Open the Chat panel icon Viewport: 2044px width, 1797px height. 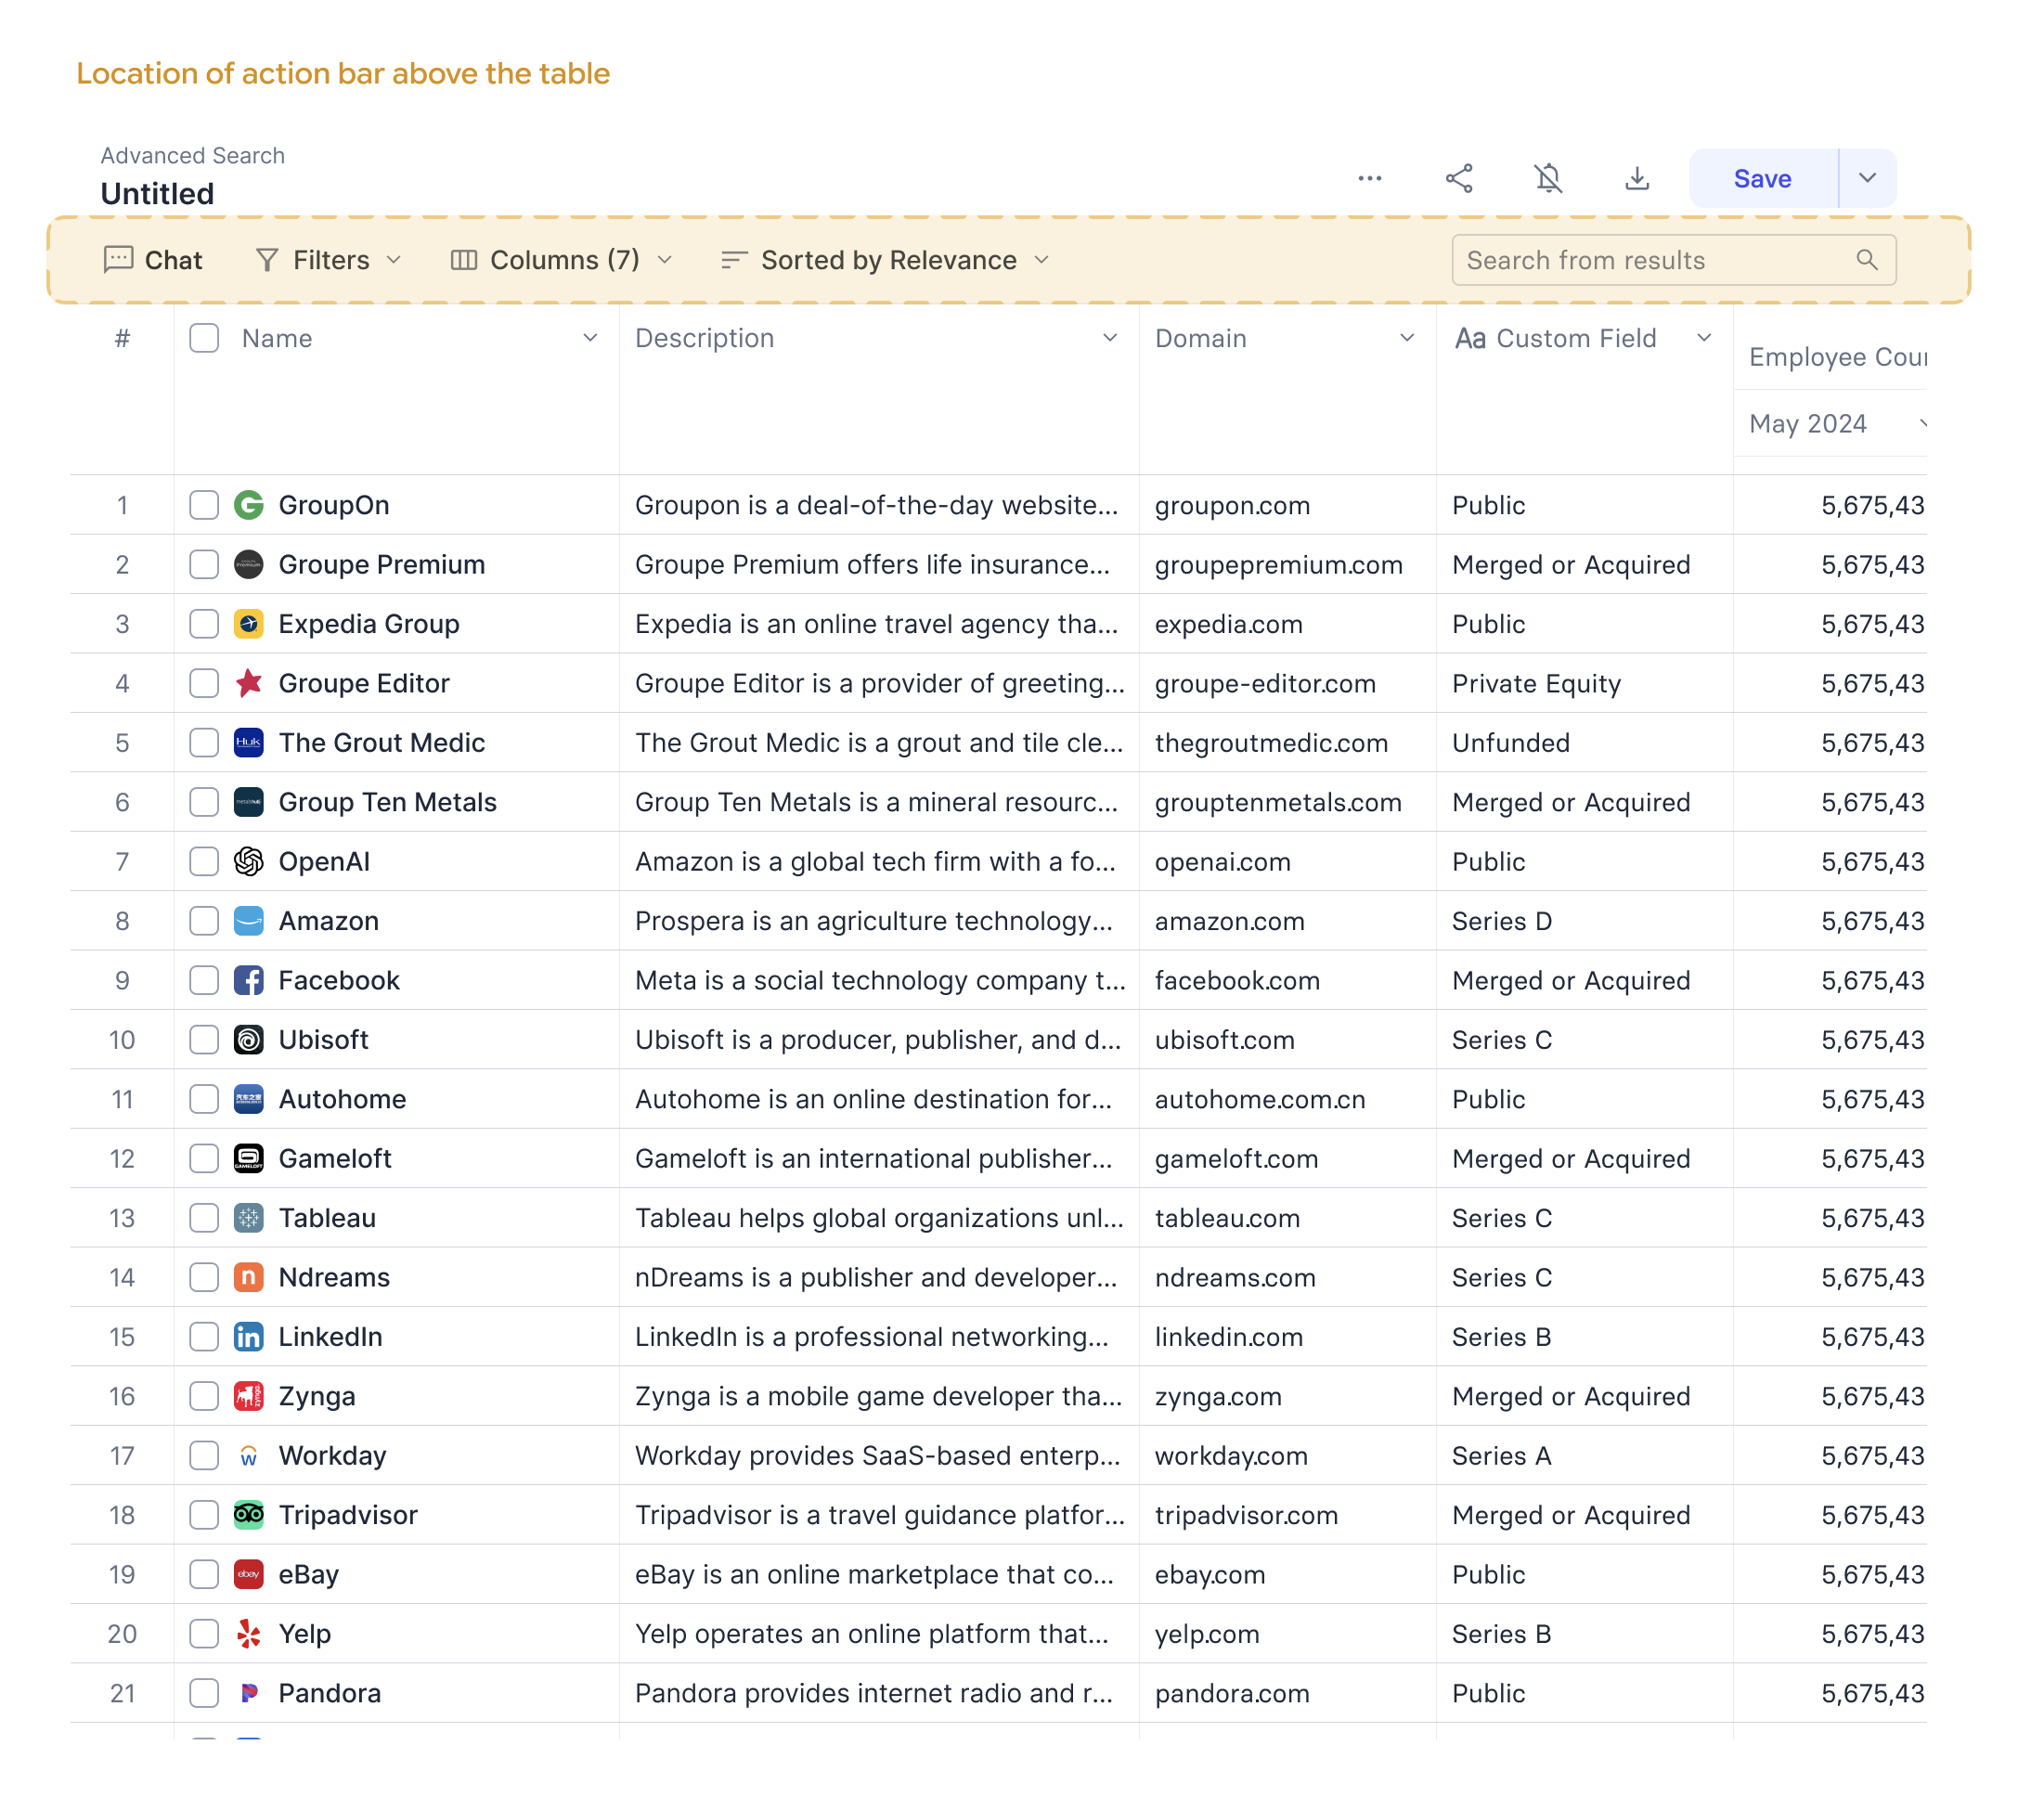point(119,260)
